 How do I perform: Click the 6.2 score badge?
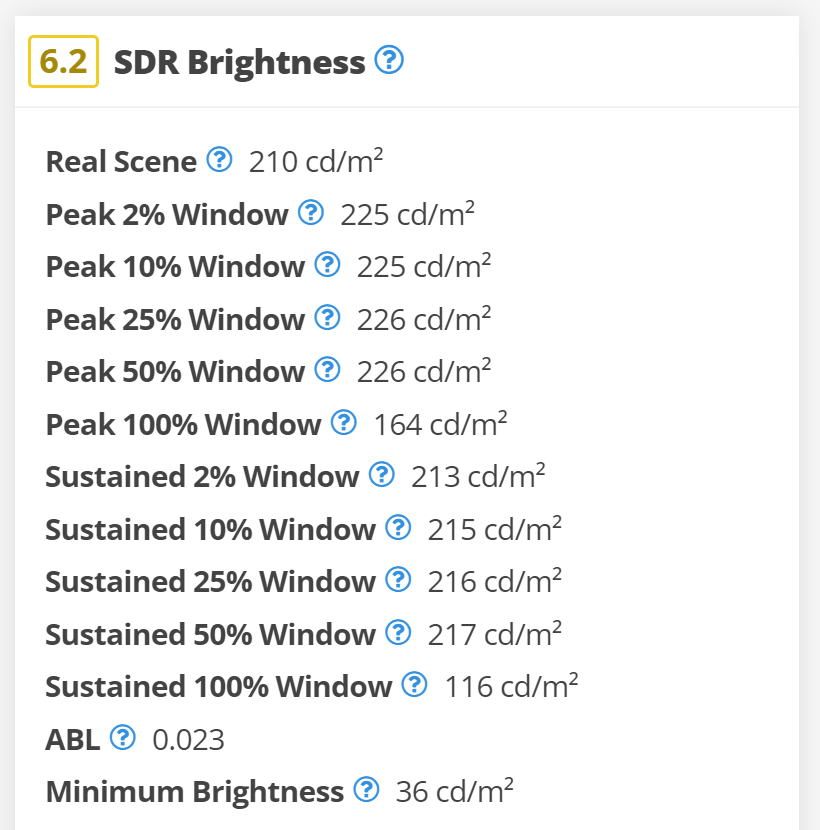click(x=64, y=61)
